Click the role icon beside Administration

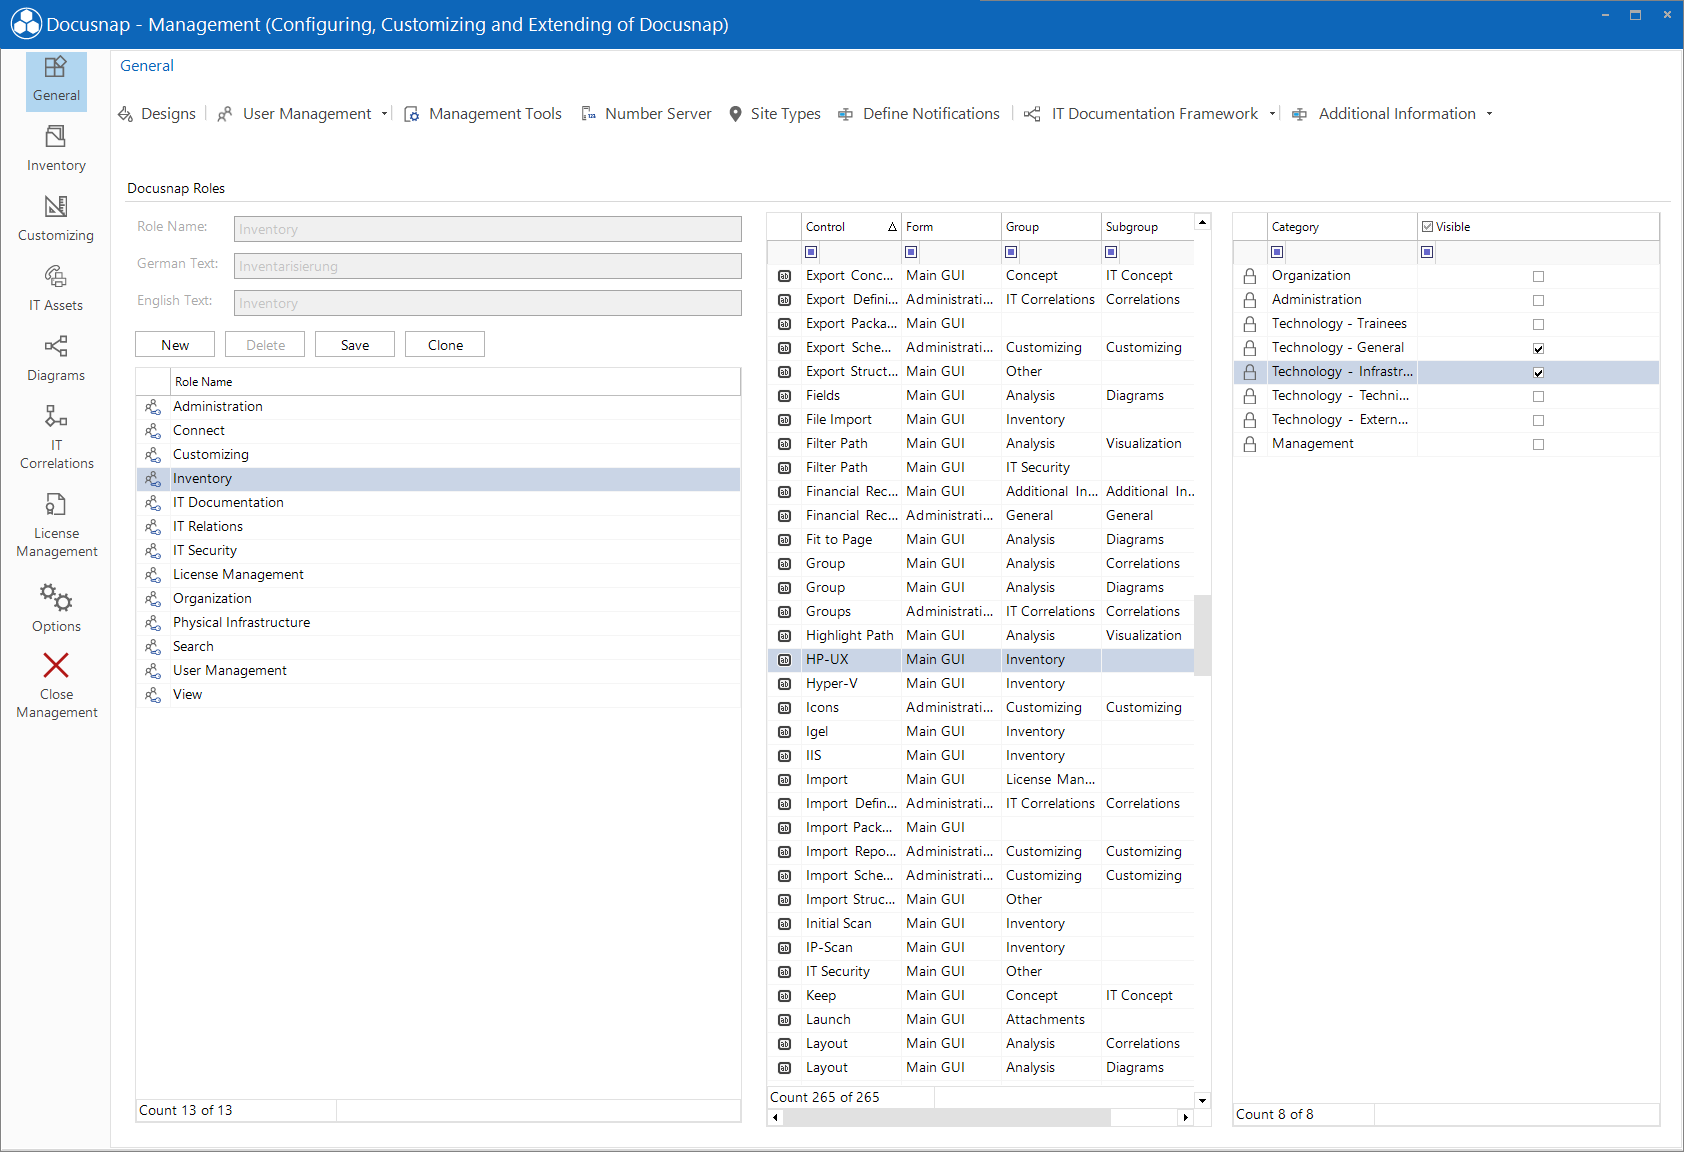(x=153, y=407)
